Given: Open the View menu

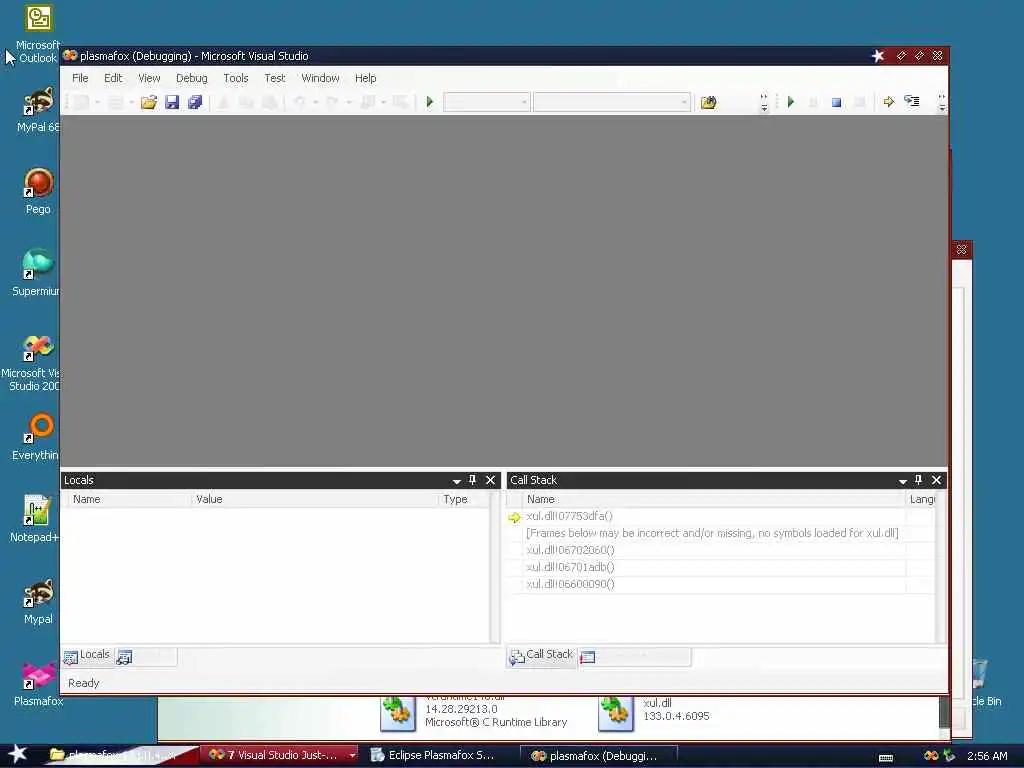Looking at the screenshot, I should [149, 78].
